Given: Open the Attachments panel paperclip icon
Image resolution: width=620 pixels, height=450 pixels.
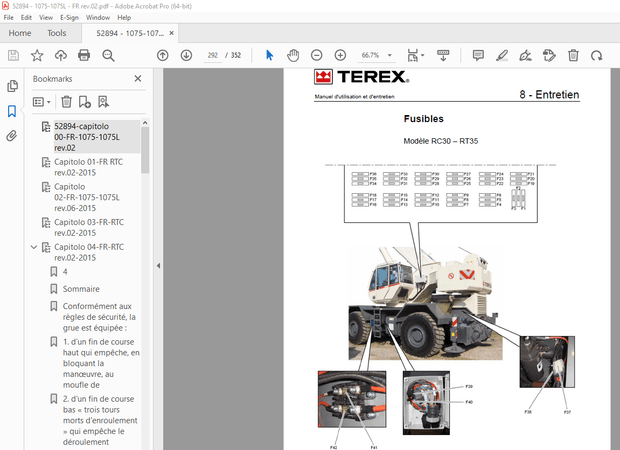Looking at the screenshot, I should pos(12,137).
